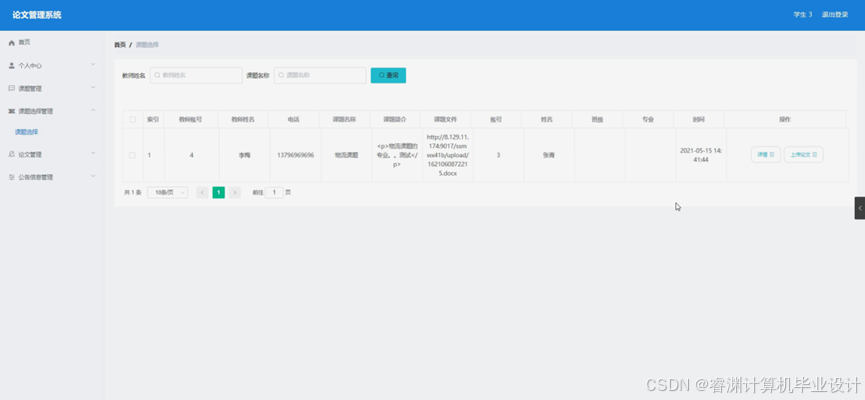Viewport: 865px width, 400px height.
Task: Click the icon beside 课题选择管理
Action: [x=12, y=111]
